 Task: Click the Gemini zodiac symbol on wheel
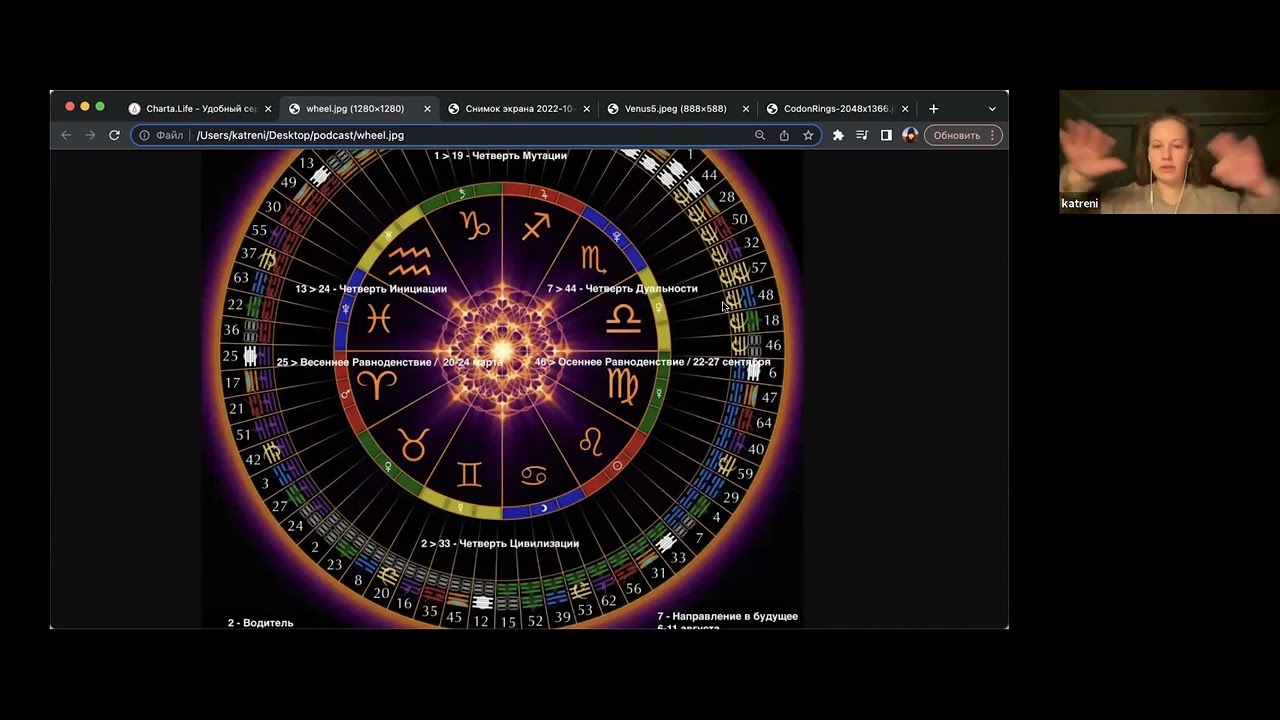pyautogui.click(x=469, y=474)
